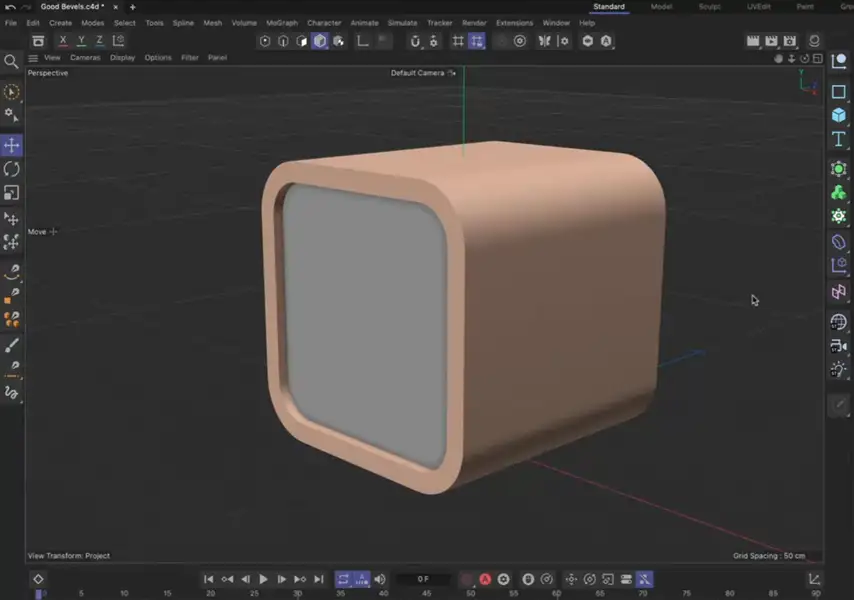Select the Scale tool

[12, 193]
